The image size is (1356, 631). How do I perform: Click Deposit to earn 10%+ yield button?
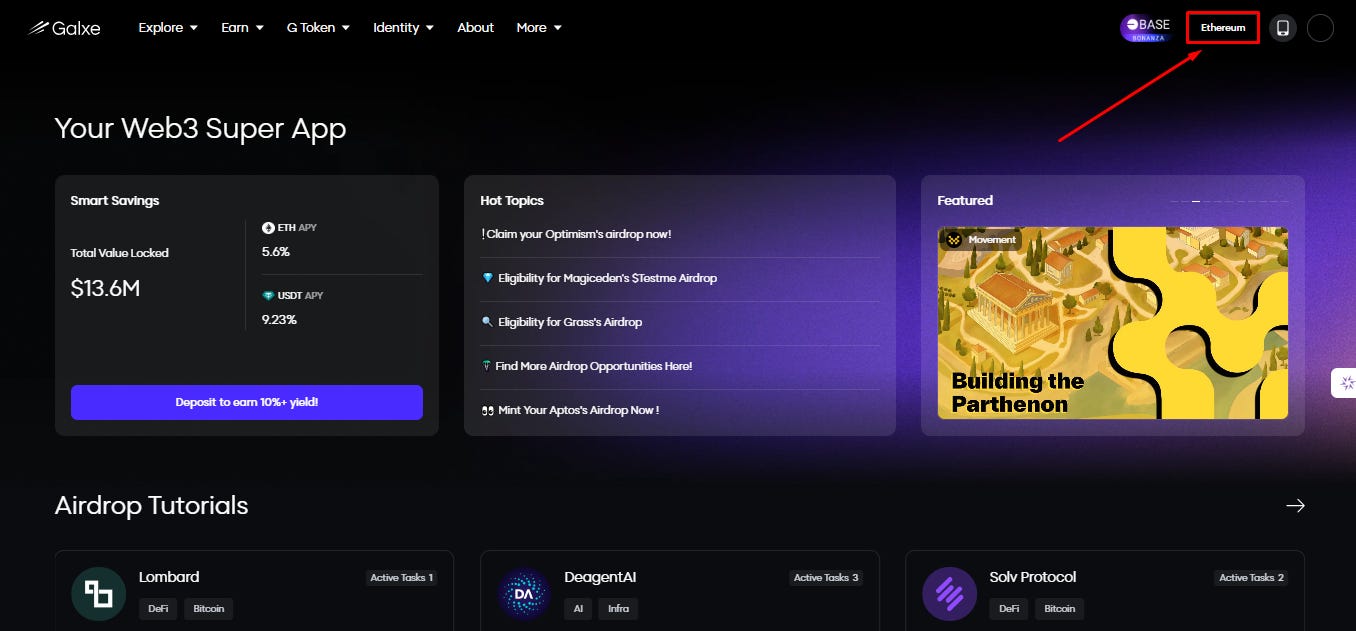click(247, 402)
